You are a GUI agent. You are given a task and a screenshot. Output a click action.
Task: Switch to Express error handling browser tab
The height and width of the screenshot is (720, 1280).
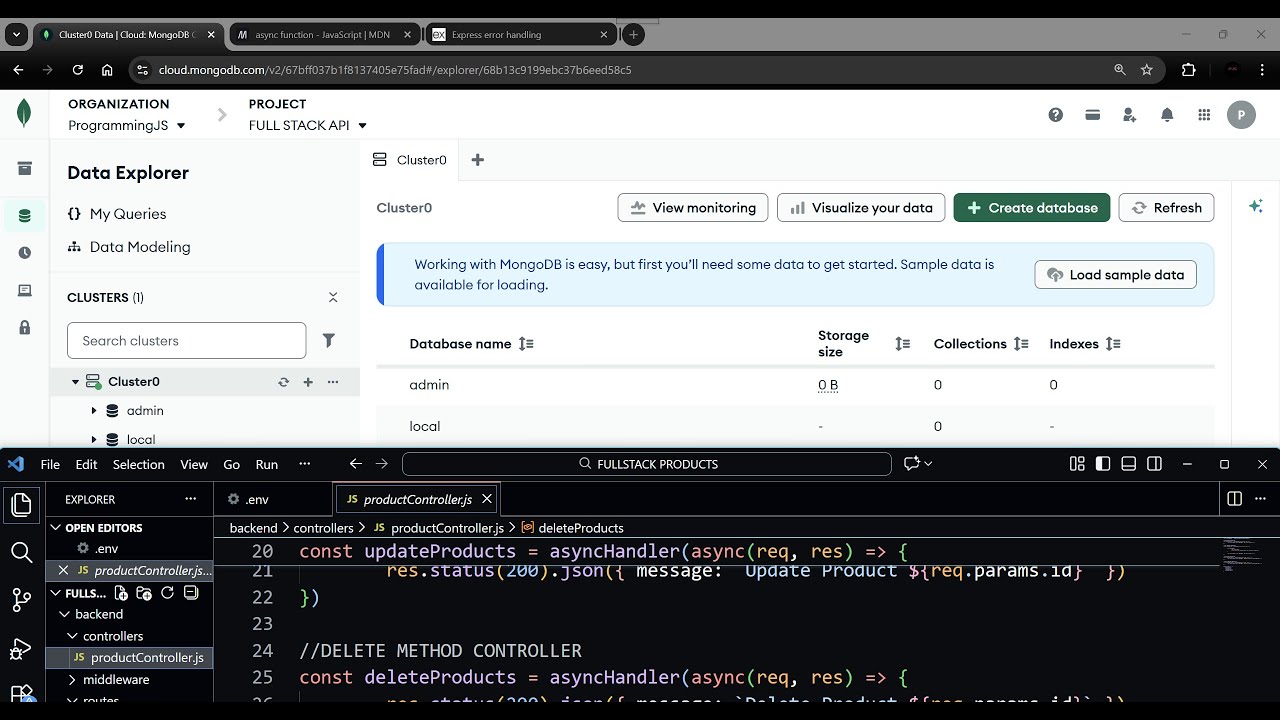520,35
